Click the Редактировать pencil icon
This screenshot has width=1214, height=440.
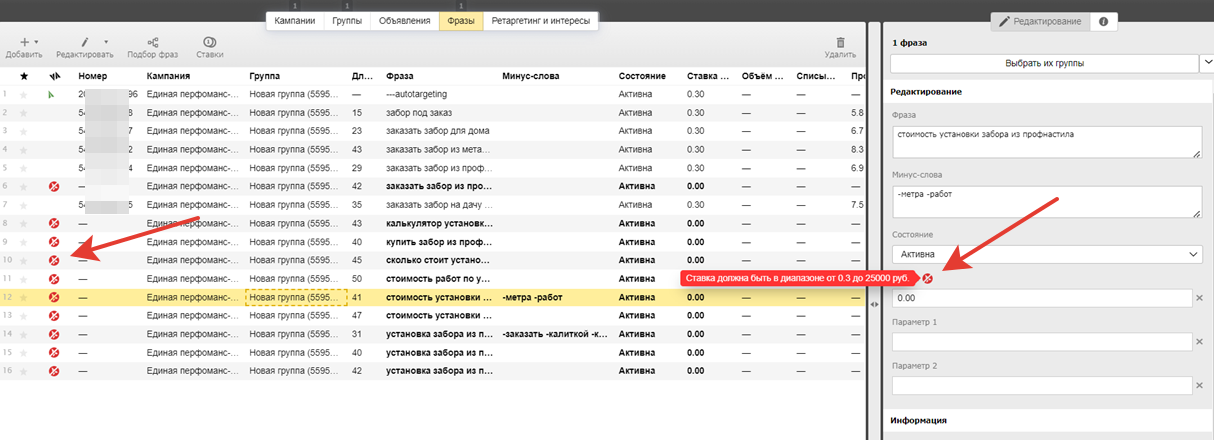click(84, 42)
